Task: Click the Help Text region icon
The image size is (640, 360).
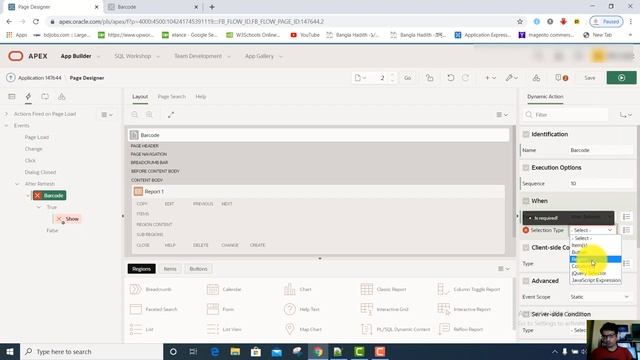Action: tap(290, 309)
